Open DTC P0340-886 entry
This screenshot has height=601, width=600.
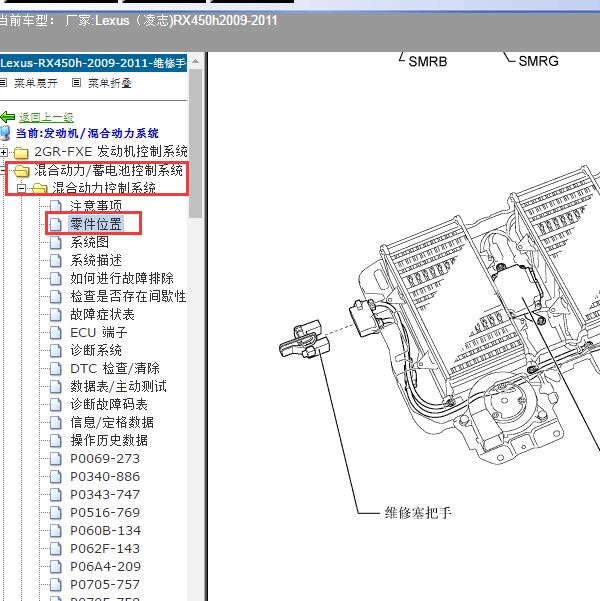coord(105,476)
